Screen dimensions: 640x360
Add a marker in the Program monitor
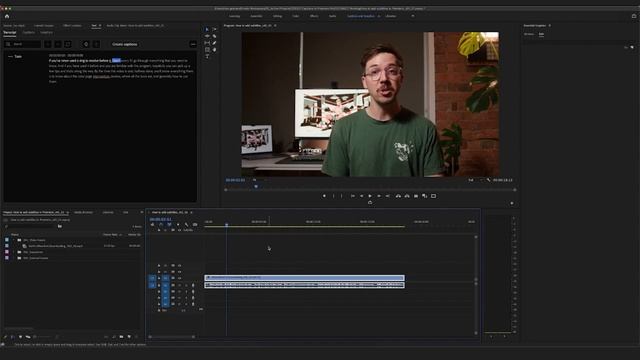(324, 196)
